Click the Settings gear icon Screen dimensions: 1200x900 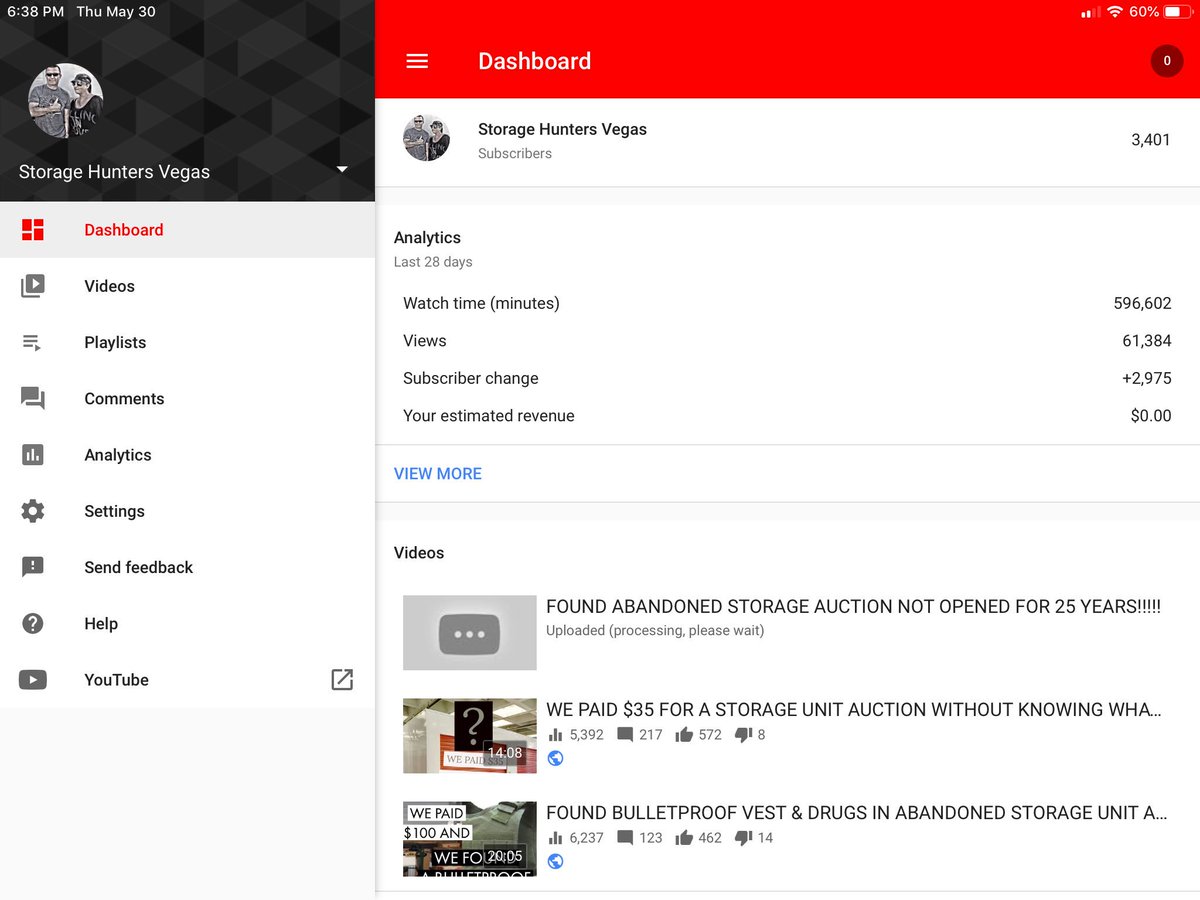coord(33,511)
